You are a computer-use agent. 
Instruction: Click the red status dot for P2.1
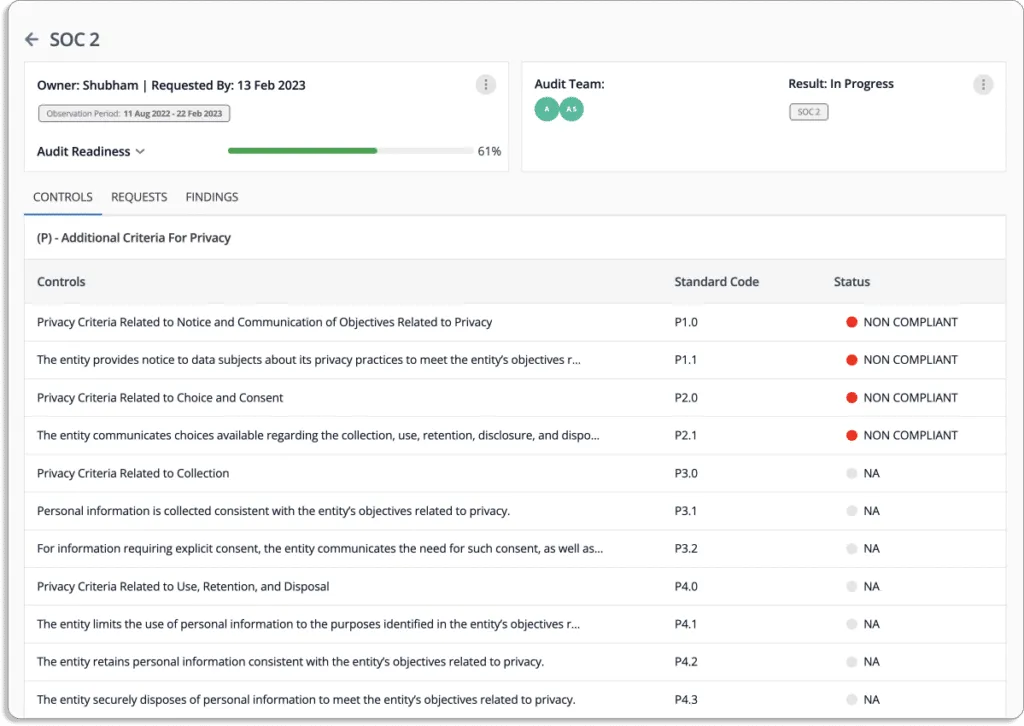pyautogui.click(x=852, y=435)
